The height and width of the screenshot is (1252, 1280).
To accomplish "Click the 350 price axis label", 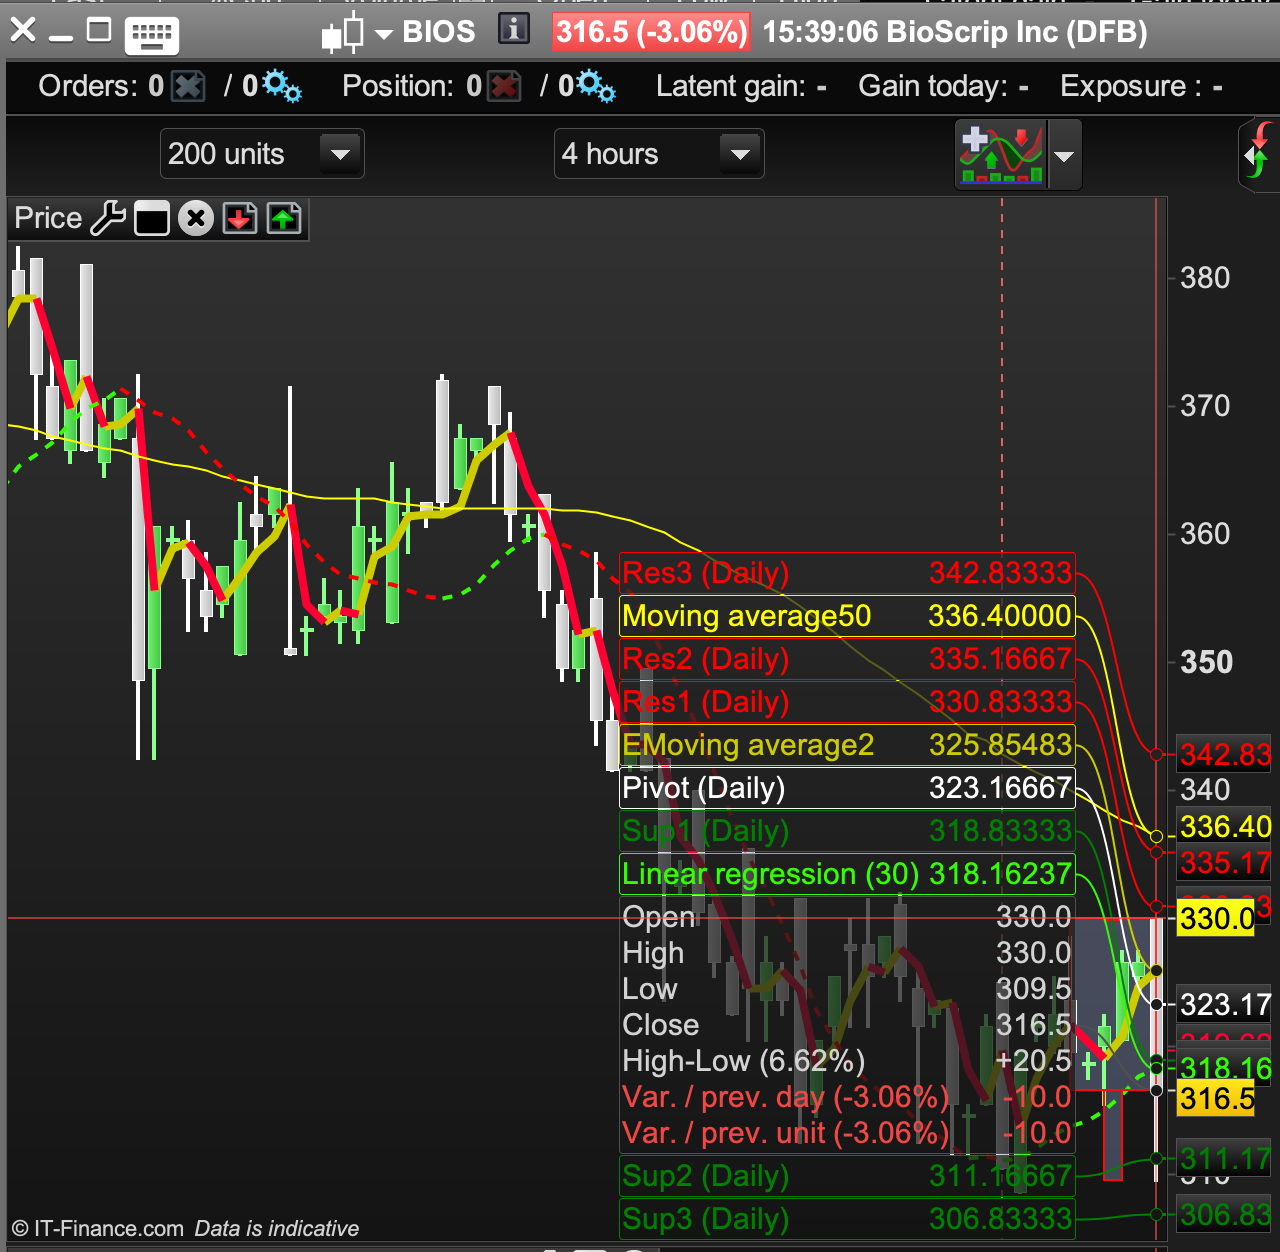I will click(x=1206, y=662).
